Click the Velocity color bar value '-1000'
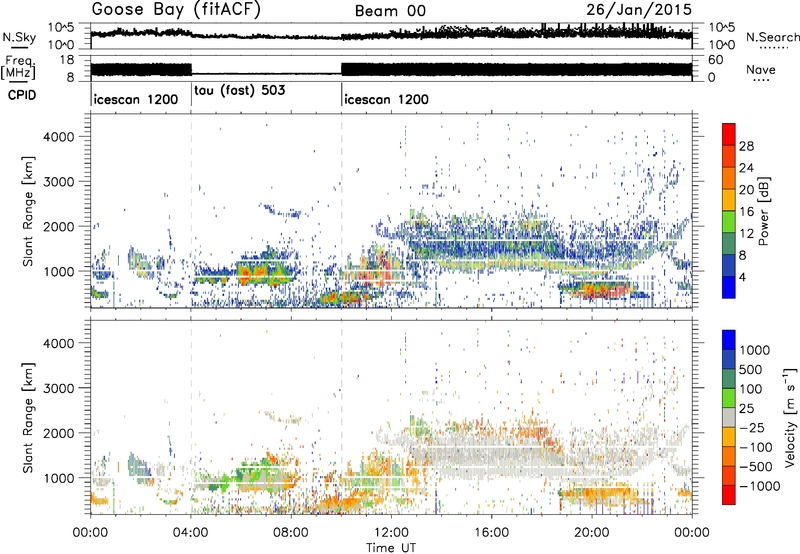 click(760, 486)
